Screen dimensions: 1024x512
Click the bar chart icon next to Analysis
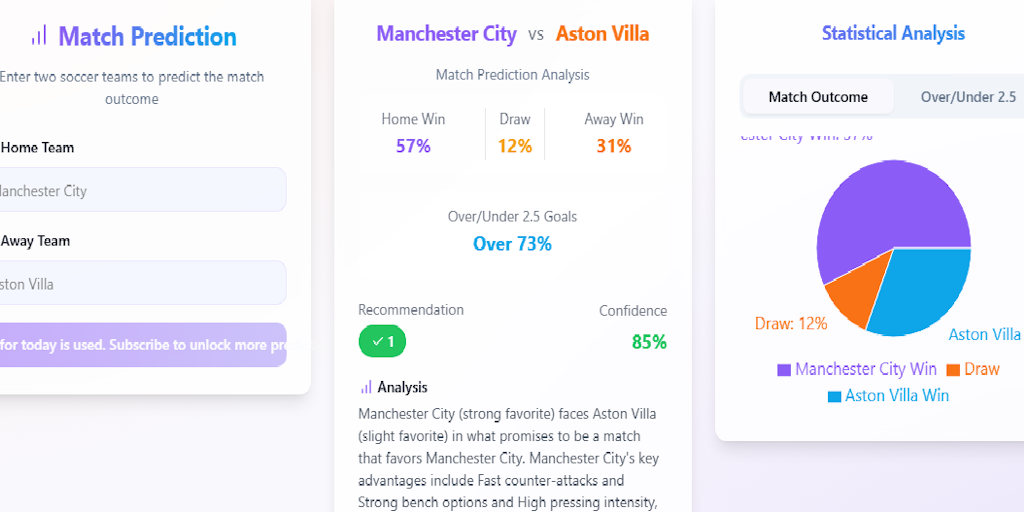(x=366, y=387)
